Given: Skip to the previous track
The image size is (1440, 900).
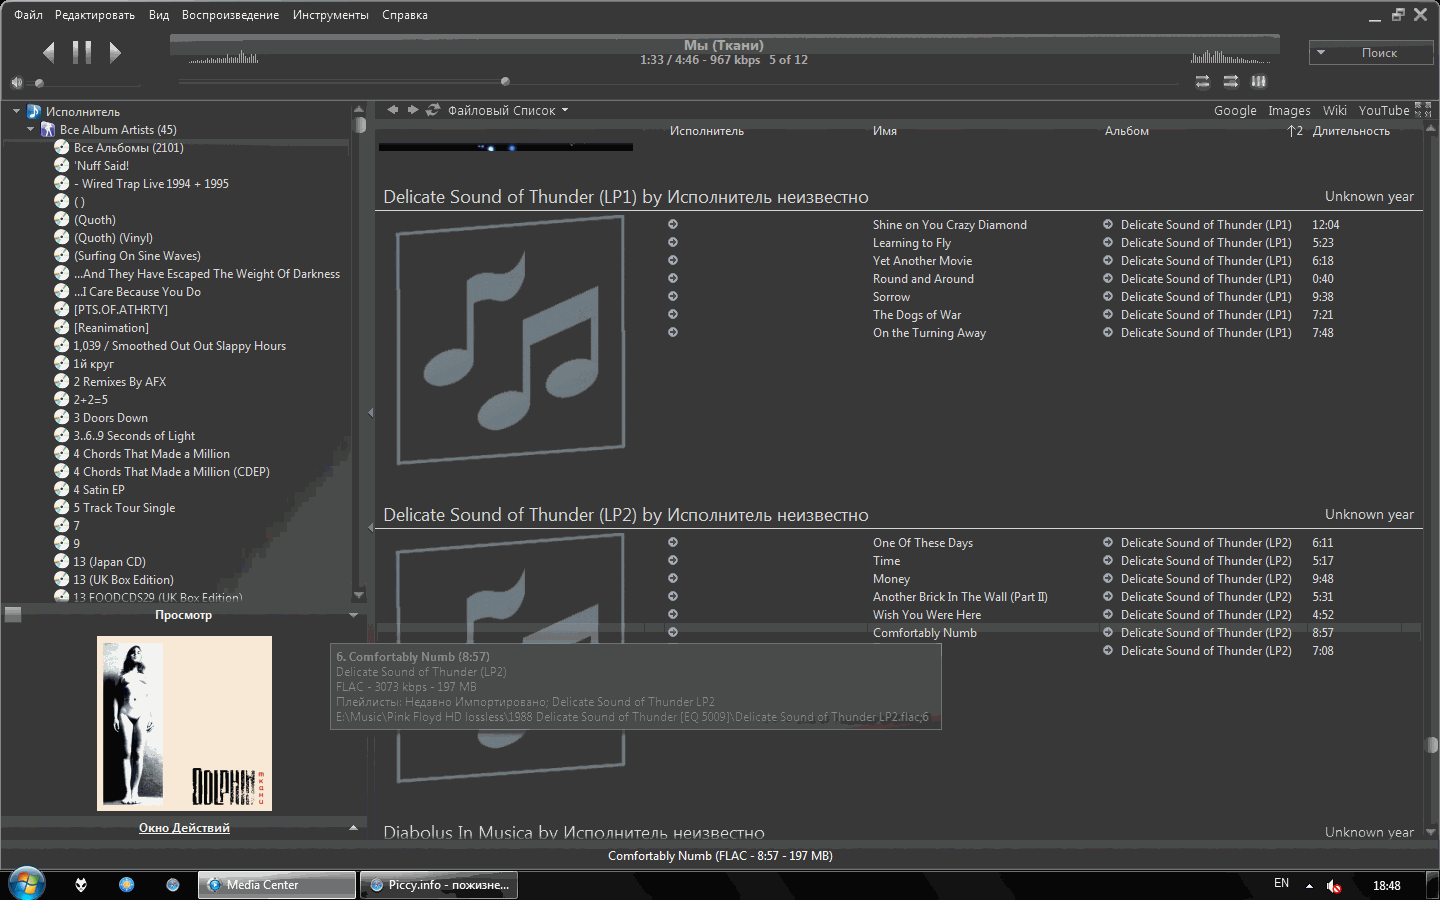Looking at the screenshot, I should (x=48, y=52).
